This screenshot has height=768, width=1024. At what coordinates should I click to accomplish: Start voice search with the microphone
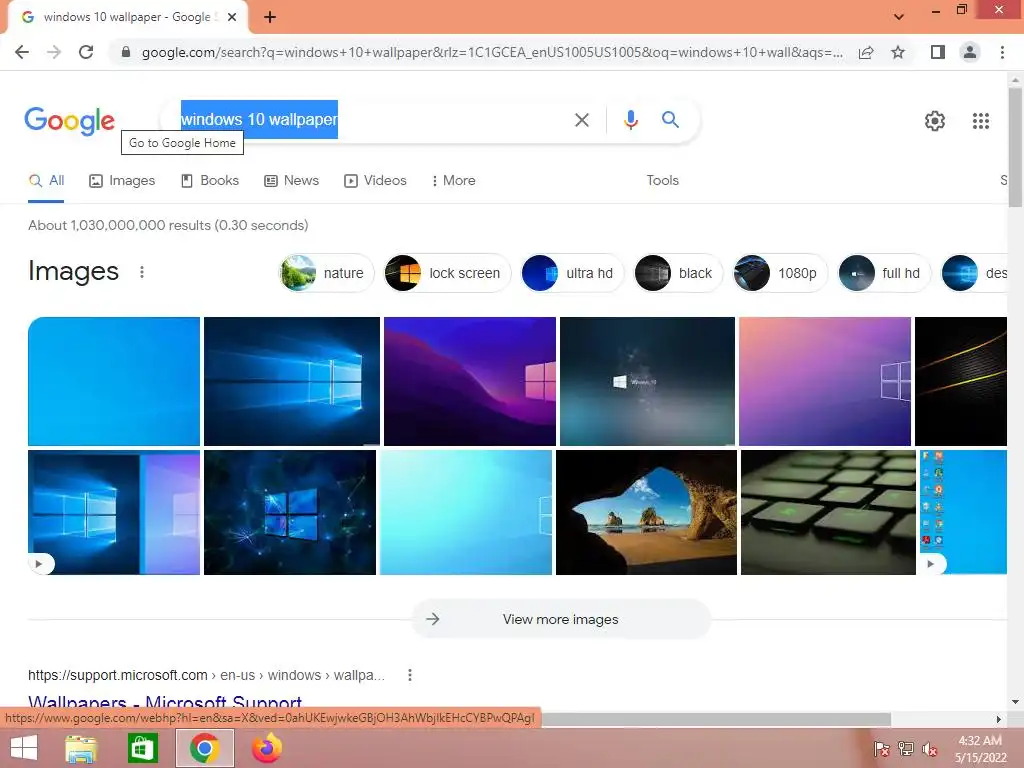pos(630,120)
